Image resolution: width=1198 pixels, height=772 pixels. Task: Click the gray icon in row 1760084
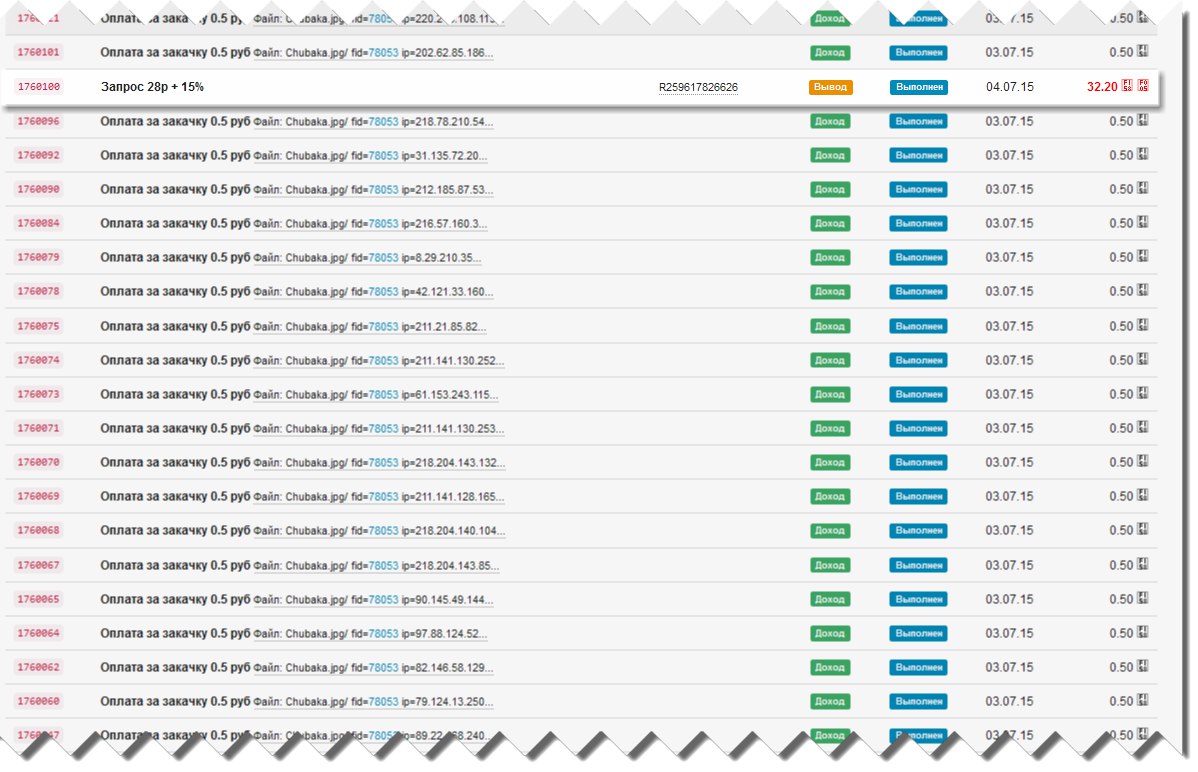click(1143, 223)
